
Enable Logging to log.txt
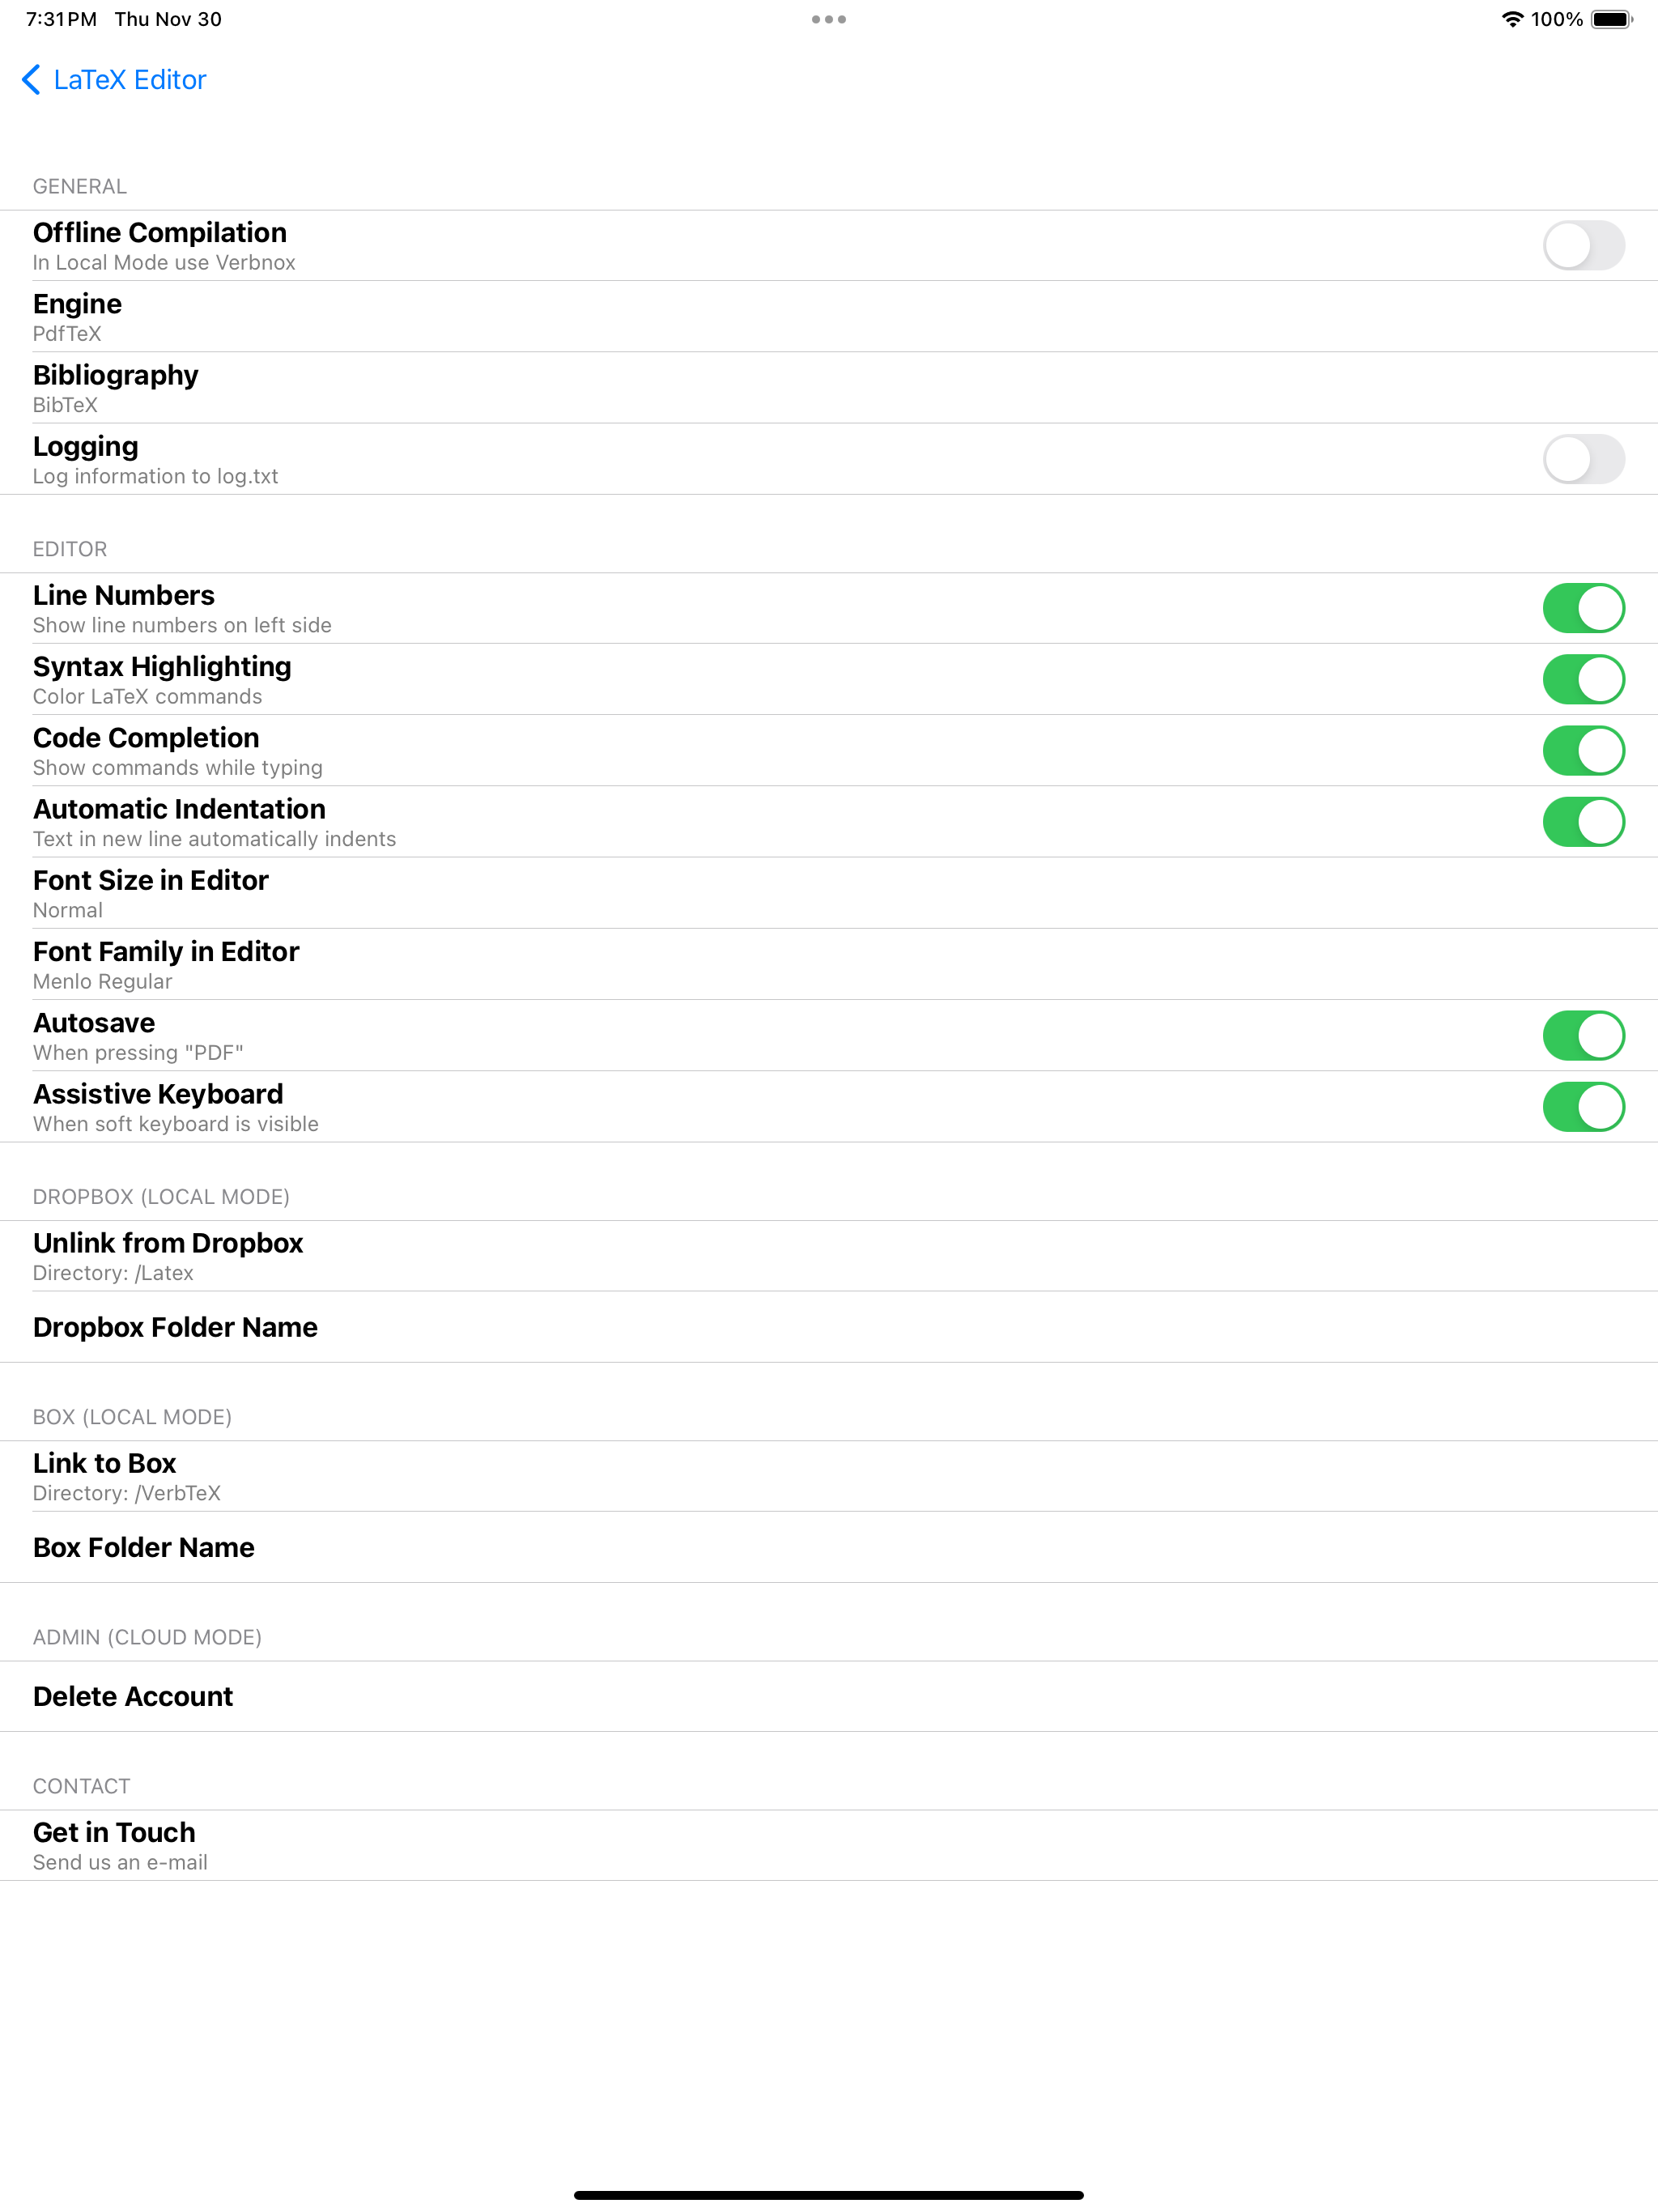pos(1584,459)
